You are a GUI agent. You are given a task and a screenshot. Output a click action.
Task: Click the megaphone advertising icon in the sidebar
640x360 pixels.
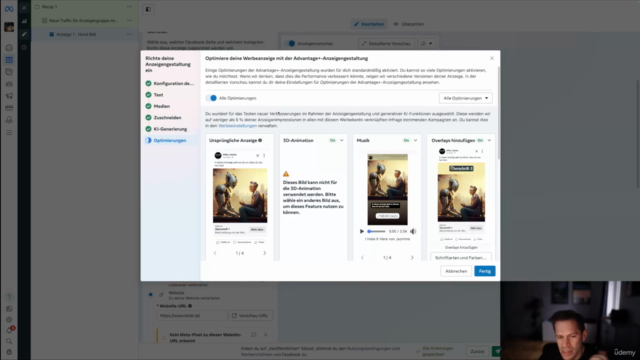tap(9, 96)
